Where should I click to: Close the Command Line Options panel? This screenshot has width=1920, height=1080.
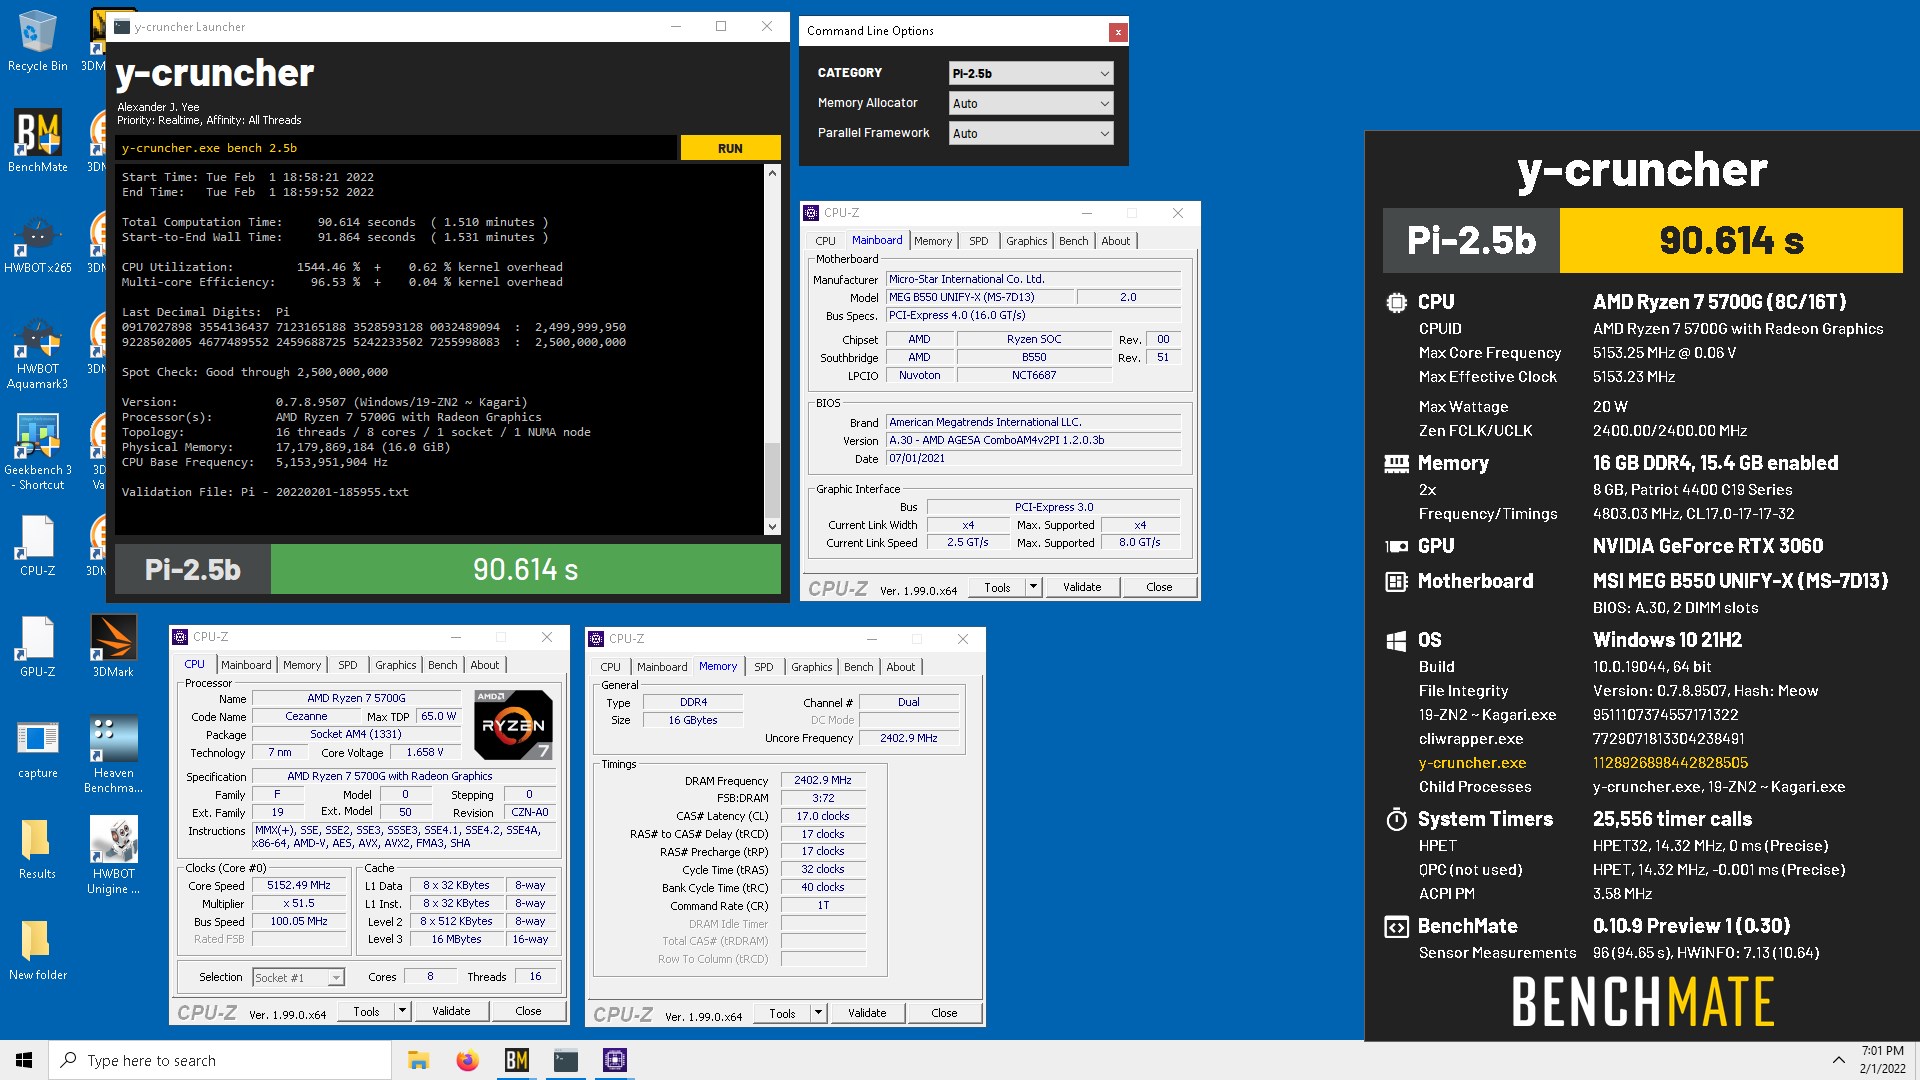(x=1118, y=32)
